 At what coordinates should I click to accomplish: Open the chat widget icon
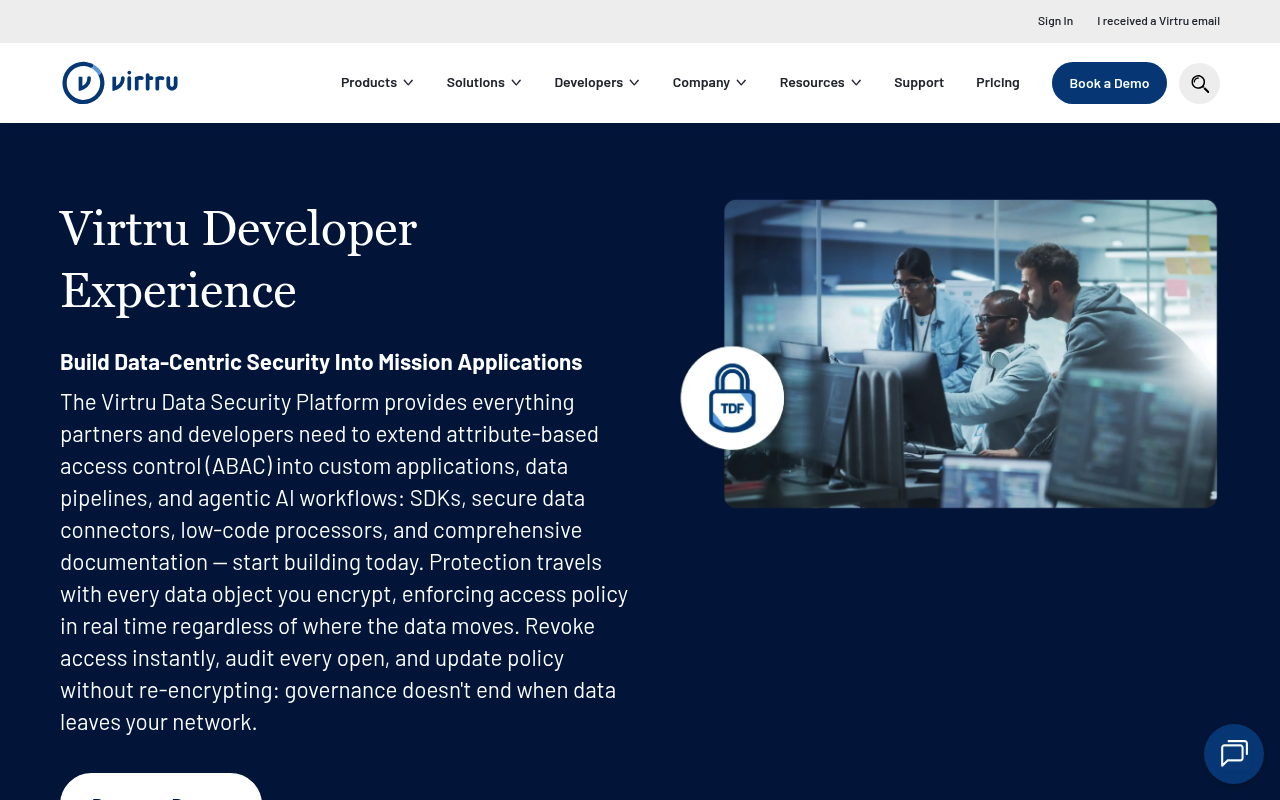(1234, 754)
